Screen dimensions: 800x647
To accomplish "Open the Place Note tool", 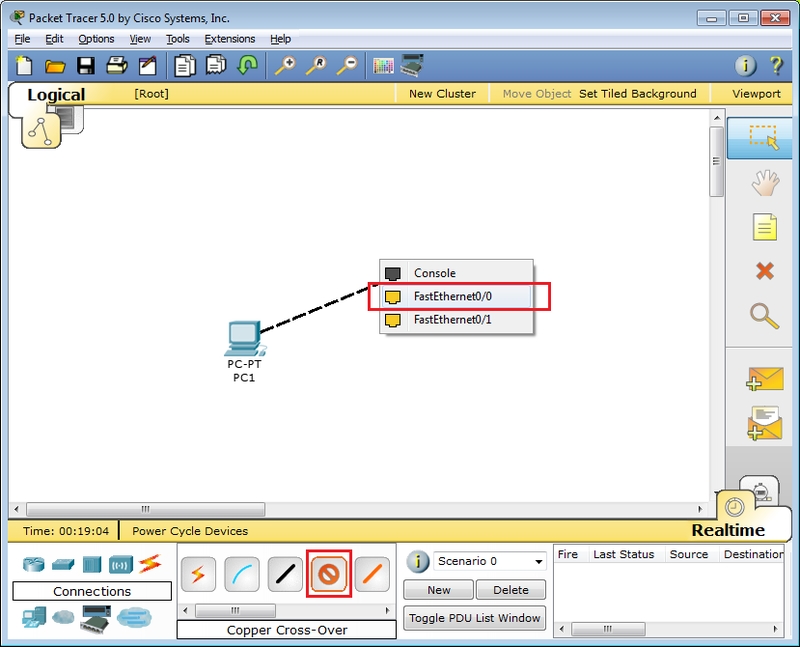I will pyautogui.click(x=764, y=227).
